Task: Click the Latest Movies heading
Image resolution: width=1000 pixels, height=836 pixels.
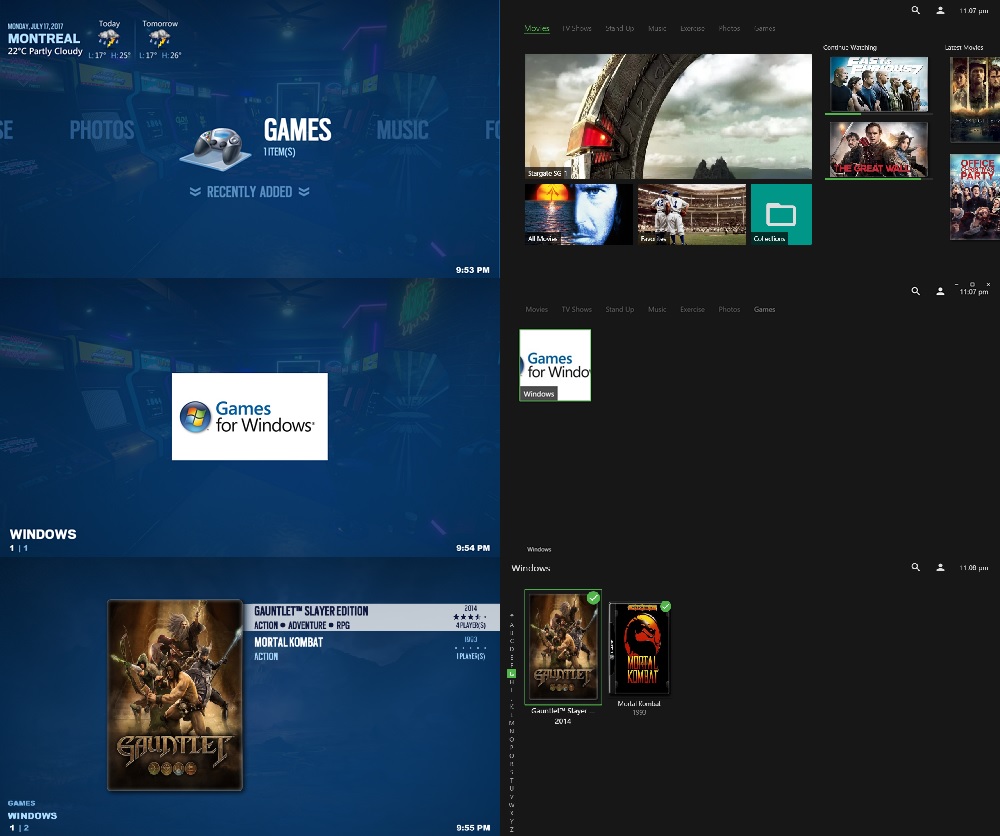Action: (964, 47)
